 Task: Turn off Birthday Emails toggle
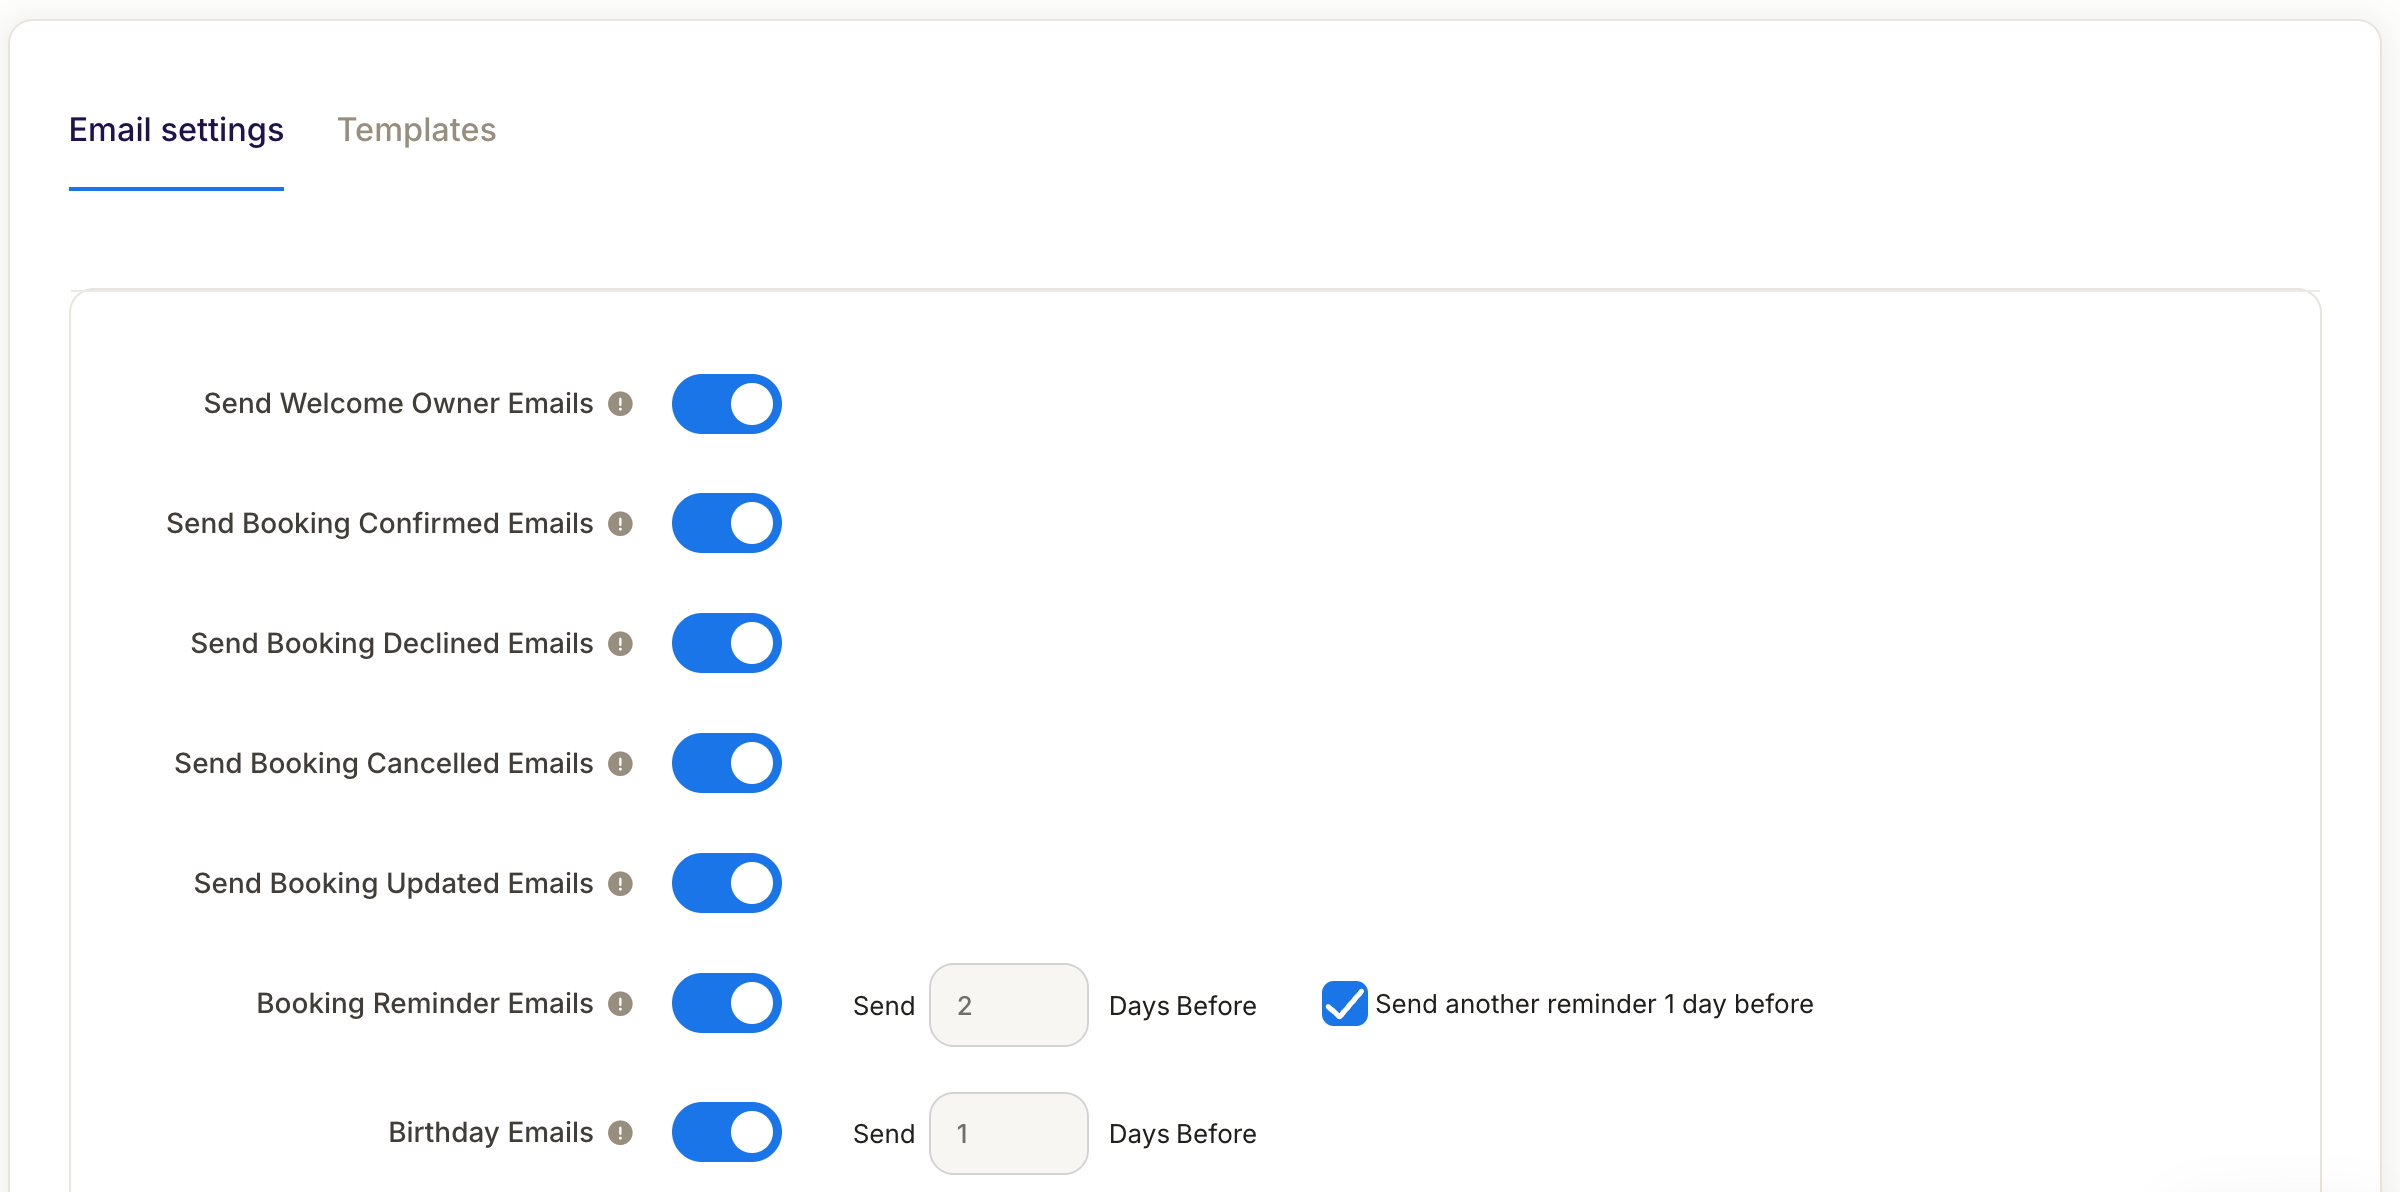click(726, 1132)
